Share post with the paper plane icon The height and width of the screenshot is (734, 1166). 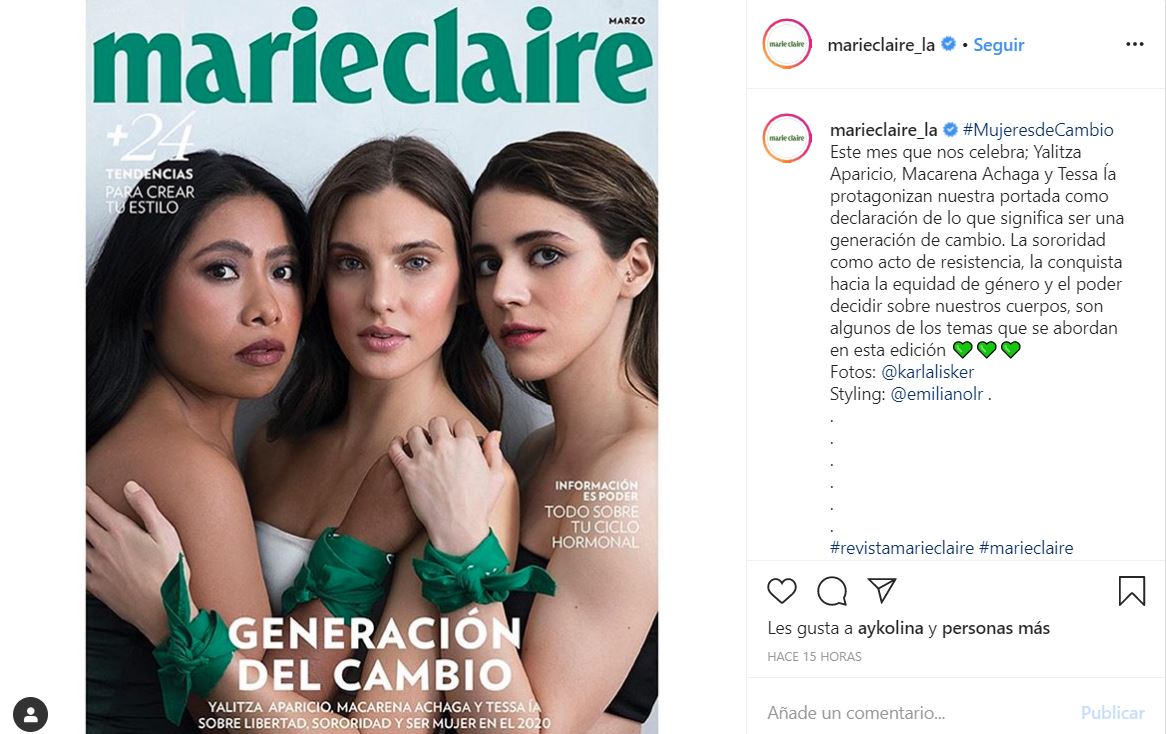point(882,590)
